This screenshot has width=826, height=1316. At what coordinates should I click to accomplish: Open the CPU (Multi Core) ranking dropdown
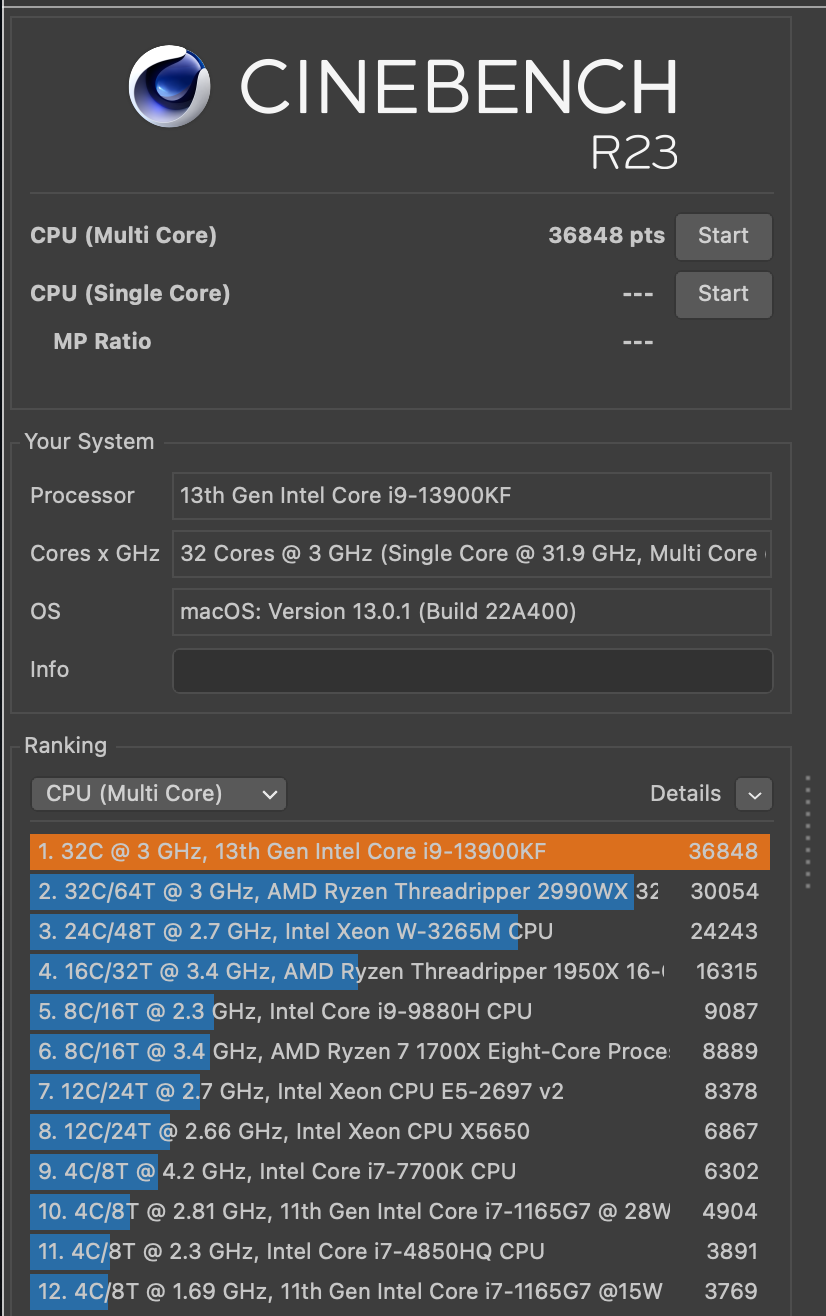click(158, 793)
